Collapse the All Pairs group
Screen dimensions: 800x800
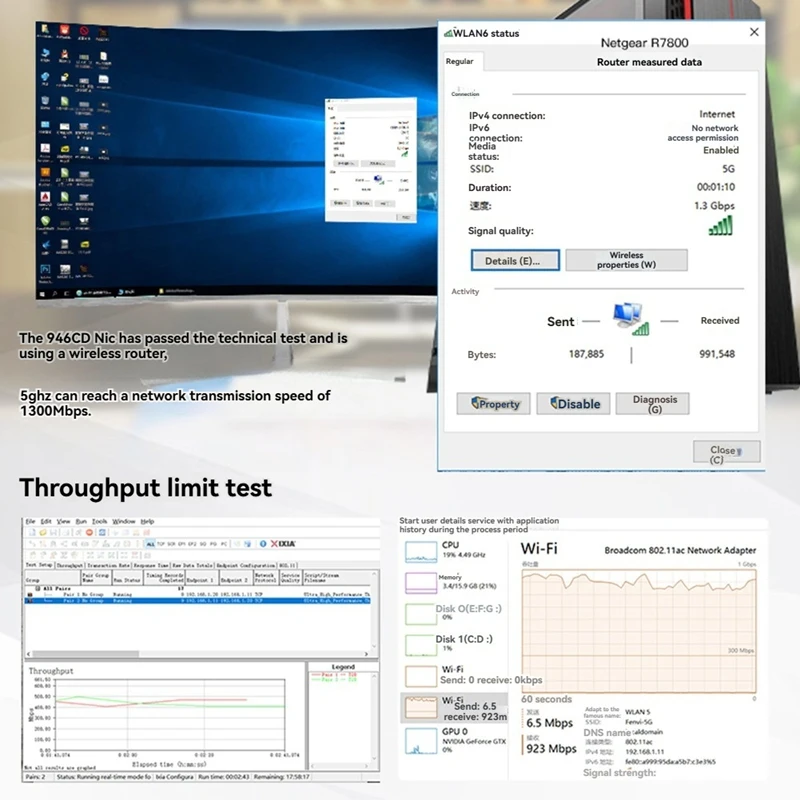point(39,587)
